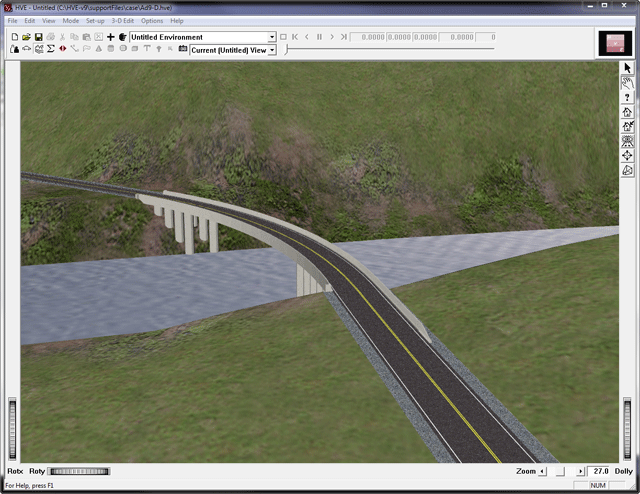Save the case with the floppy disk icon
The height and width of the screenshot is (494, 640).
coord(38,37)
